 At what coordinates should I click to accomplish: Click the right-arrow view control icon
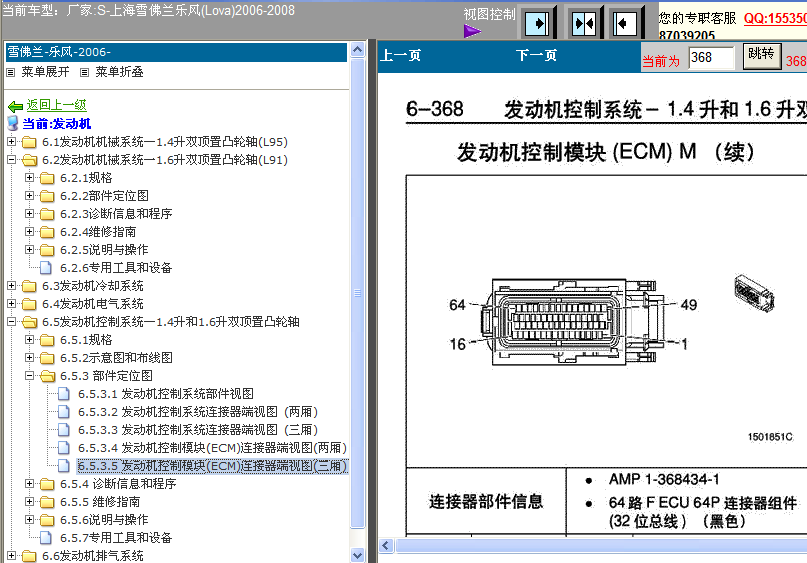(536, 23)
